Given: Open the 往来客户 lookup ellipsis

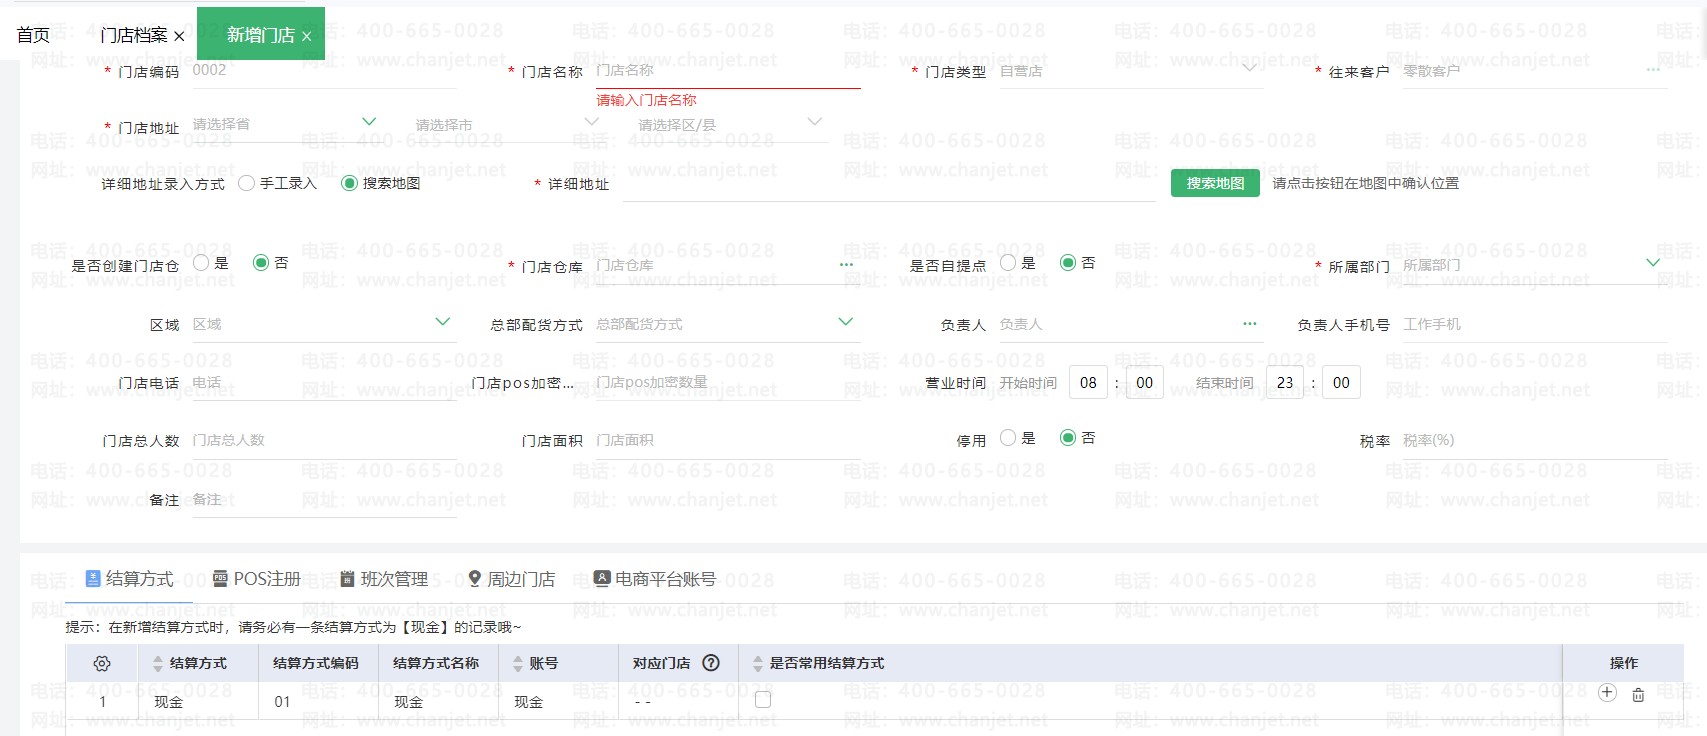Looking at the screenshot, I should 1653,70.
